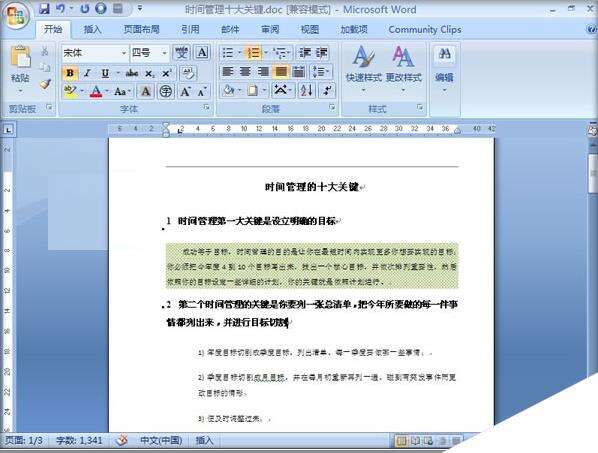The width and height of the screenshot is (598, 453).
Task: Click the enclose characters icon
Action: coord(165,92)
